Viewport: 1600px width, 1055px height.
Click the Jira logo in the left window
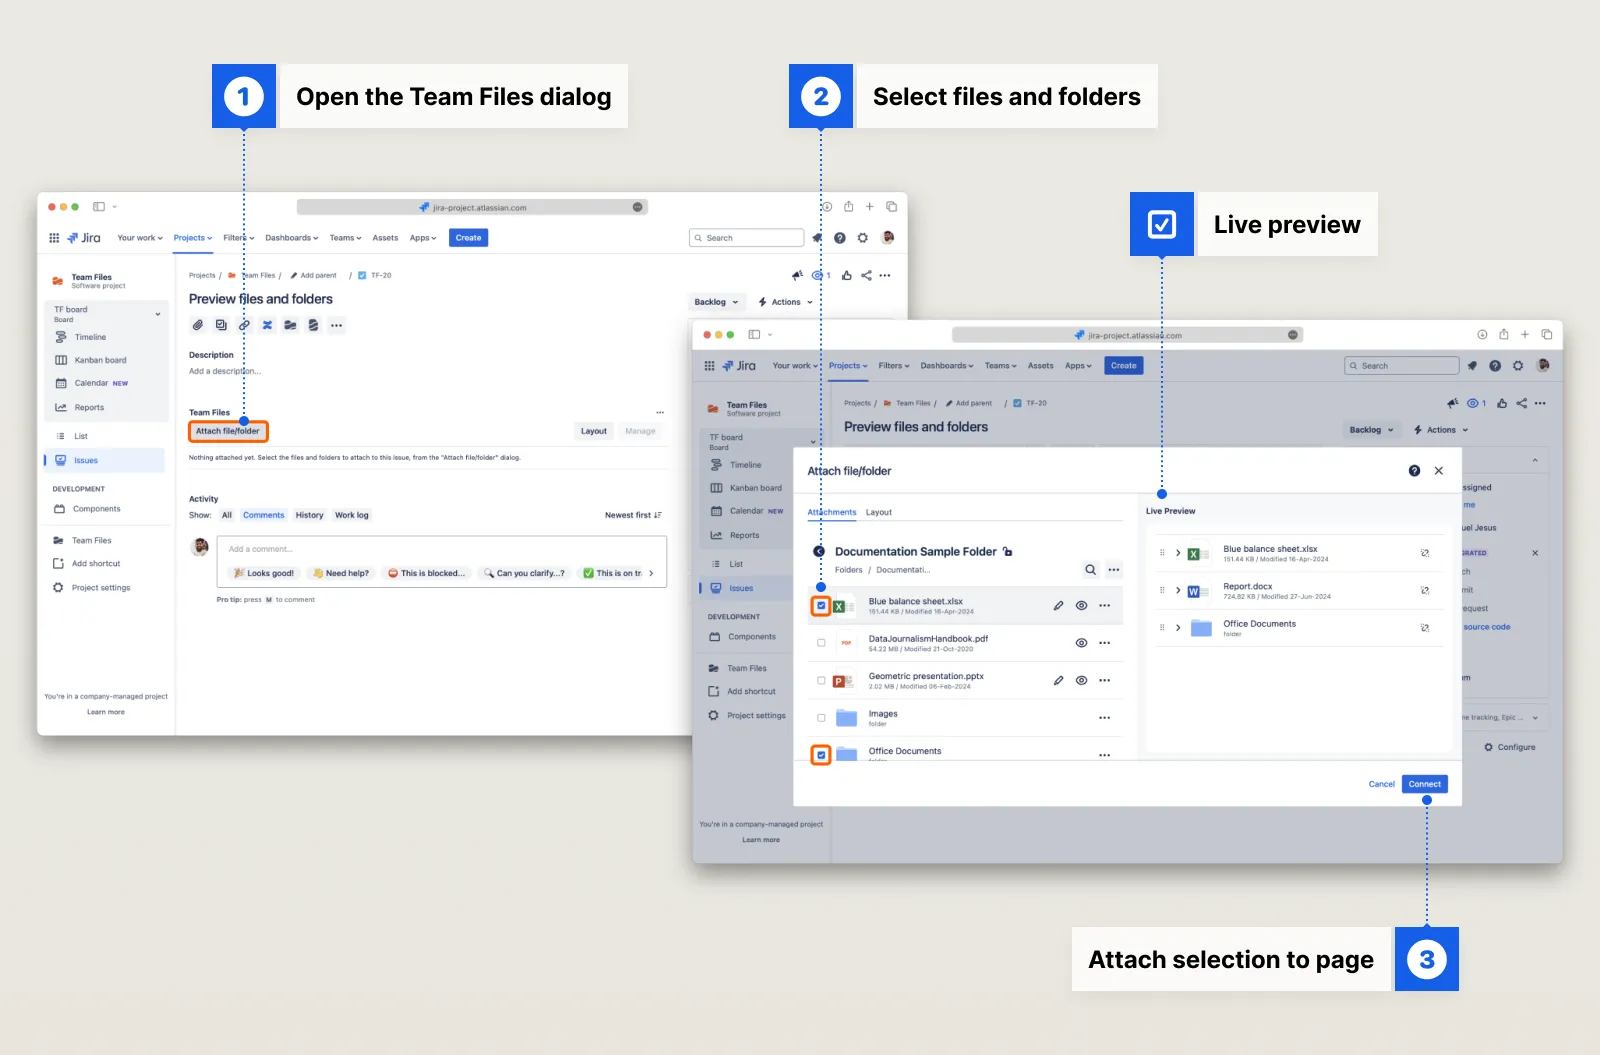[84, 238]
